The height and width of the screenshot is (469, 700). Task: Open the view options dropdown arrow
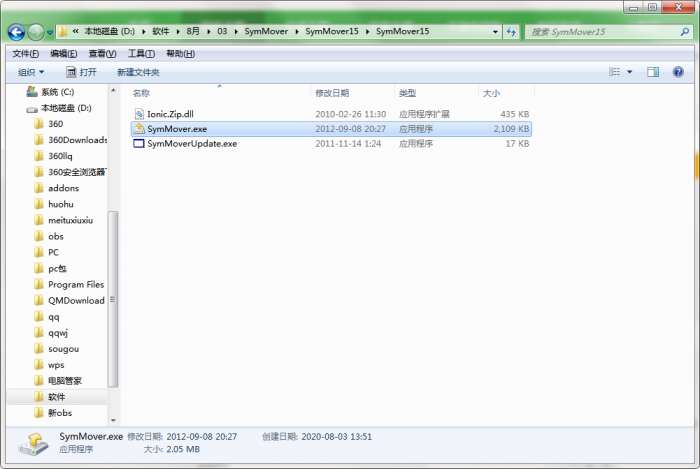pos(629,72)
